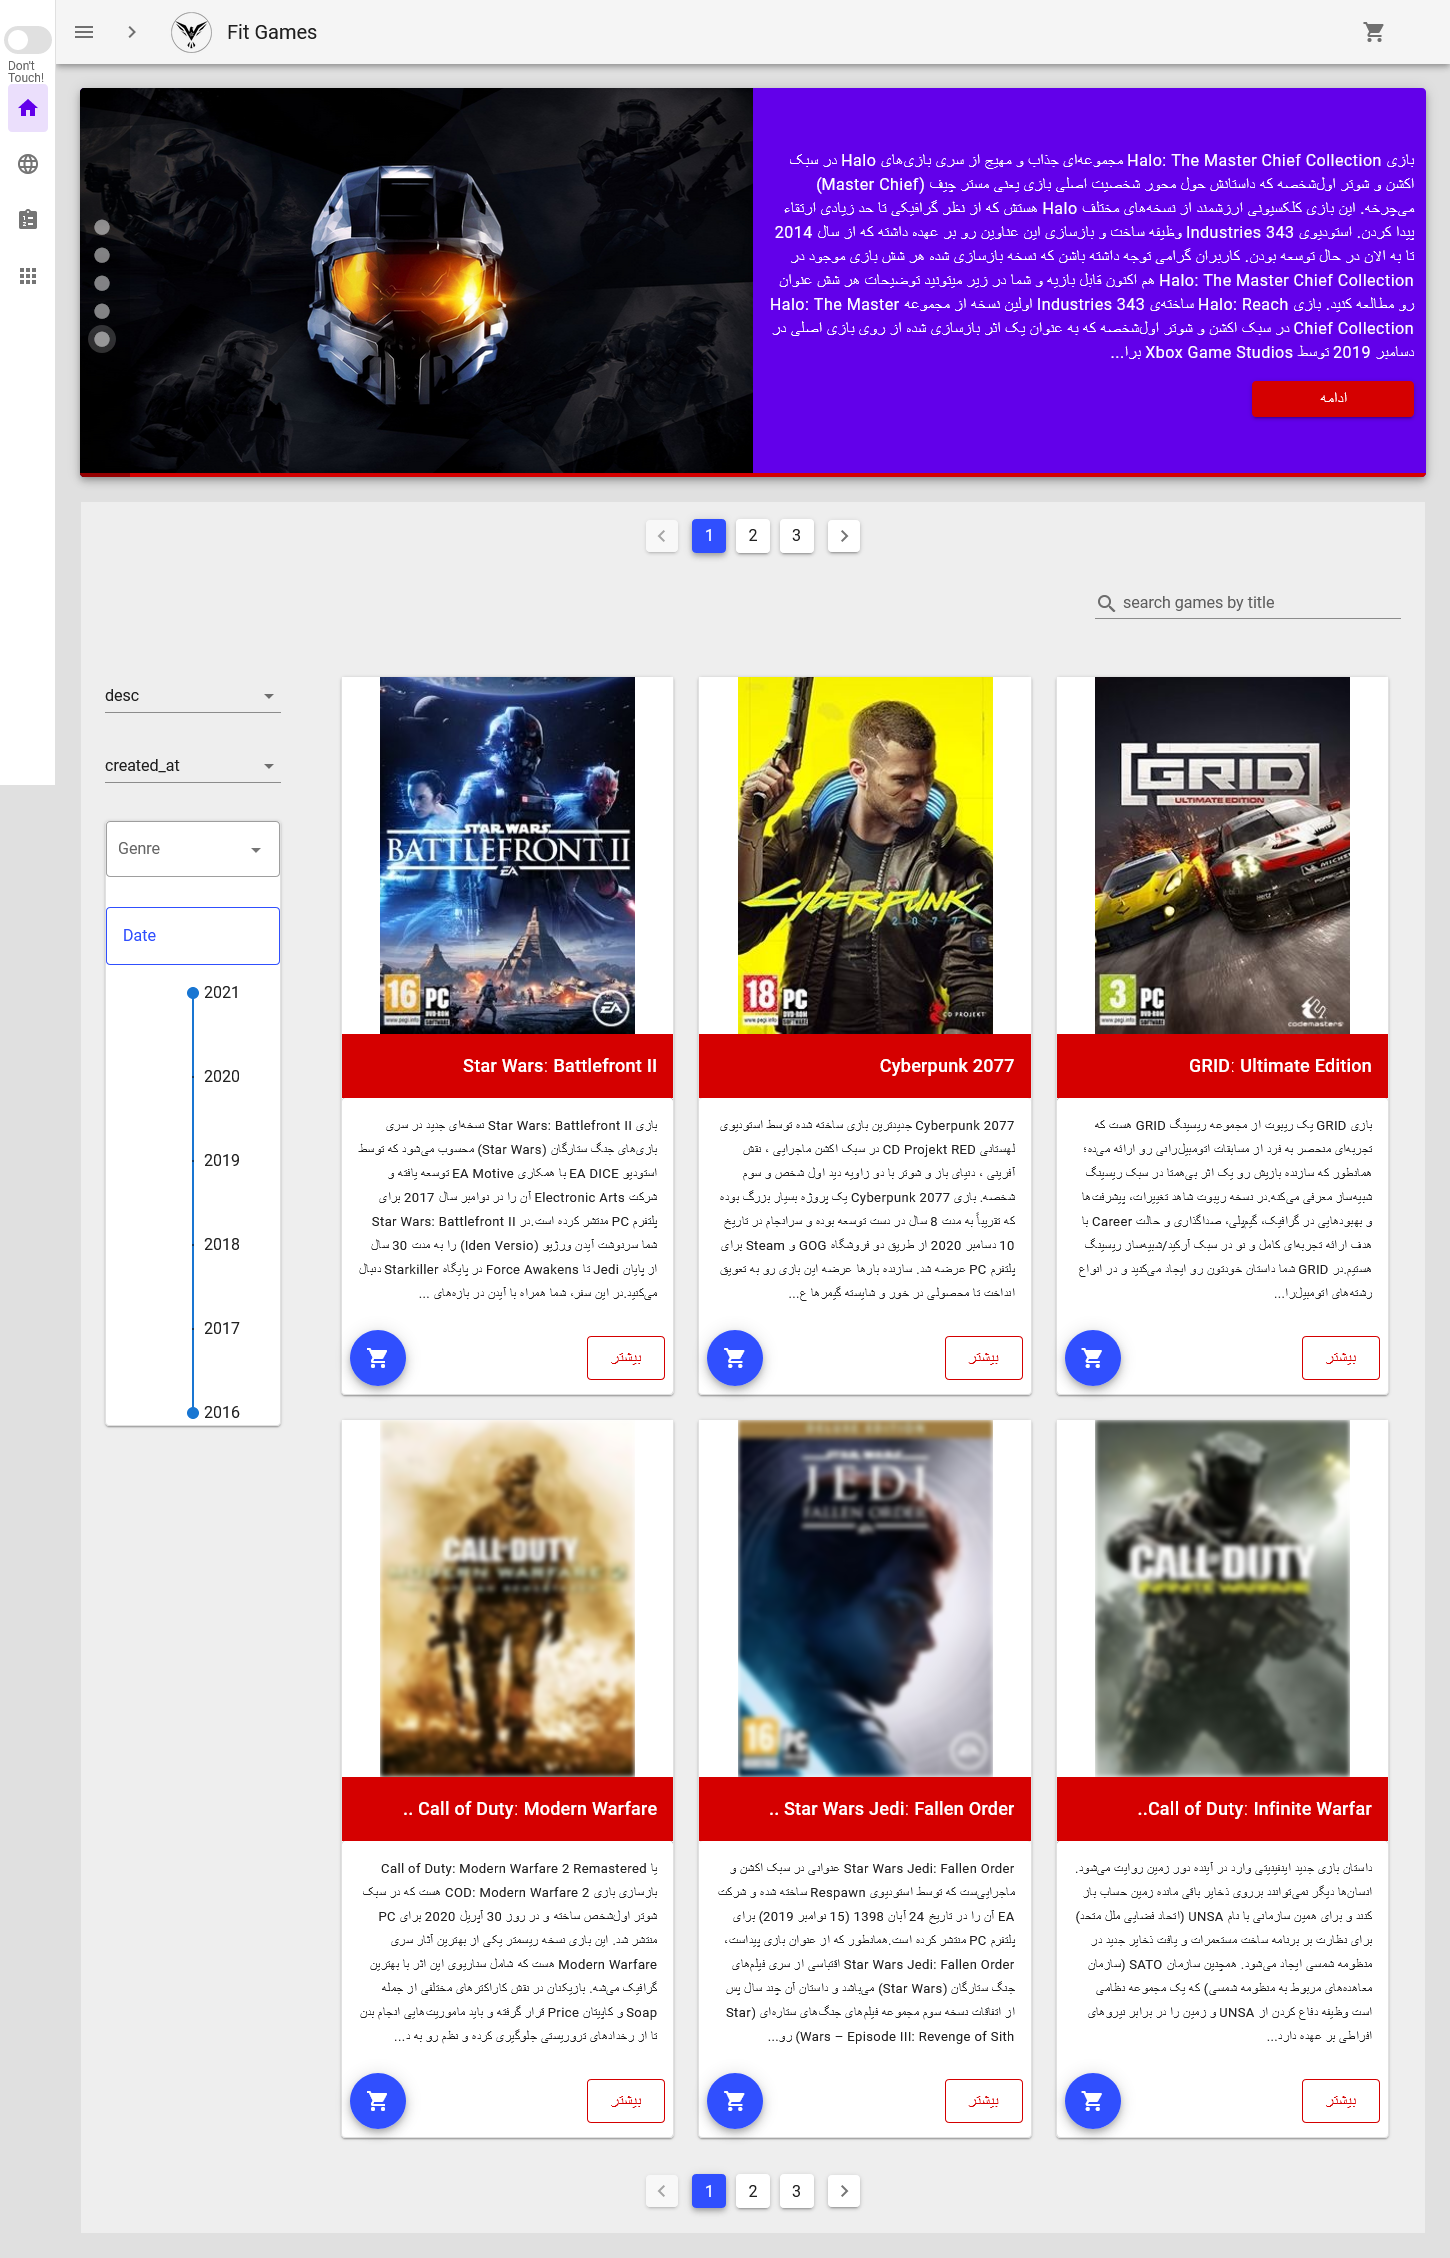This screenshot has height=2258, width=1450.
Task: Click بیشتر for Call of Duty Infinite Warfare
Action: (1341, 2101)
